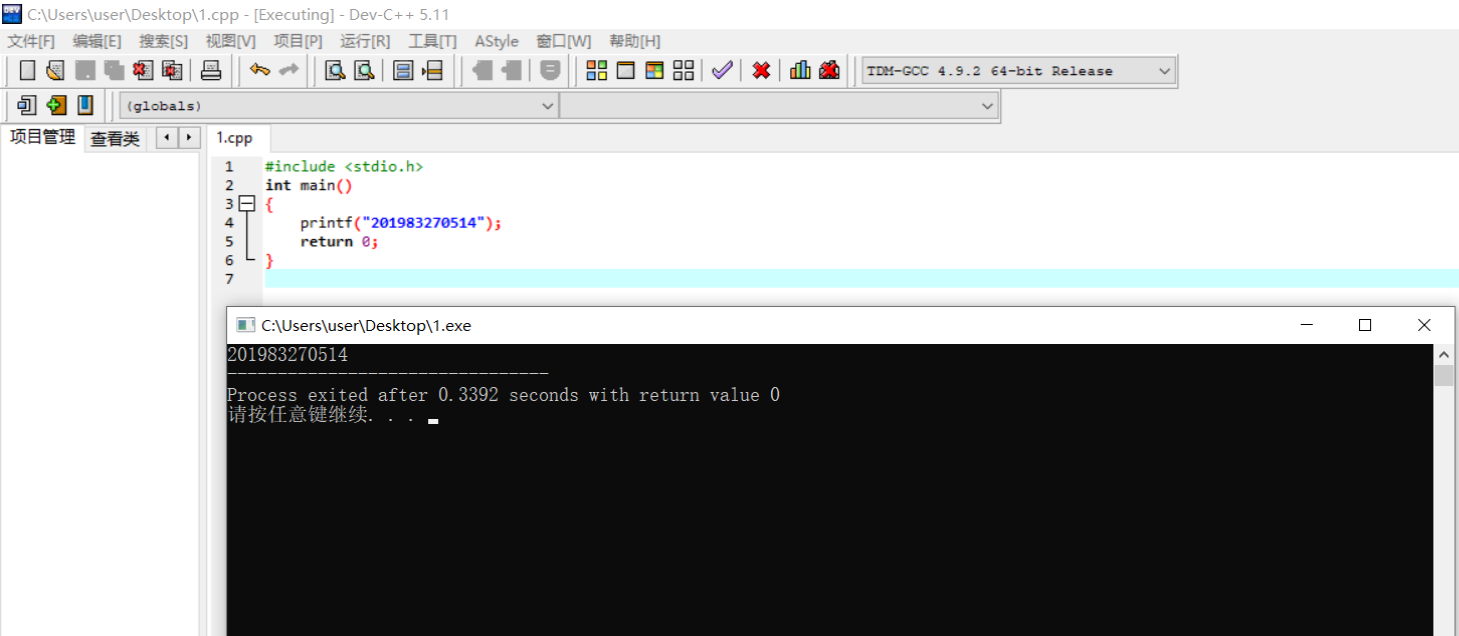Open the AStyle menu
This screenshot has height=636, width=1459.
[x=496, y=41]
